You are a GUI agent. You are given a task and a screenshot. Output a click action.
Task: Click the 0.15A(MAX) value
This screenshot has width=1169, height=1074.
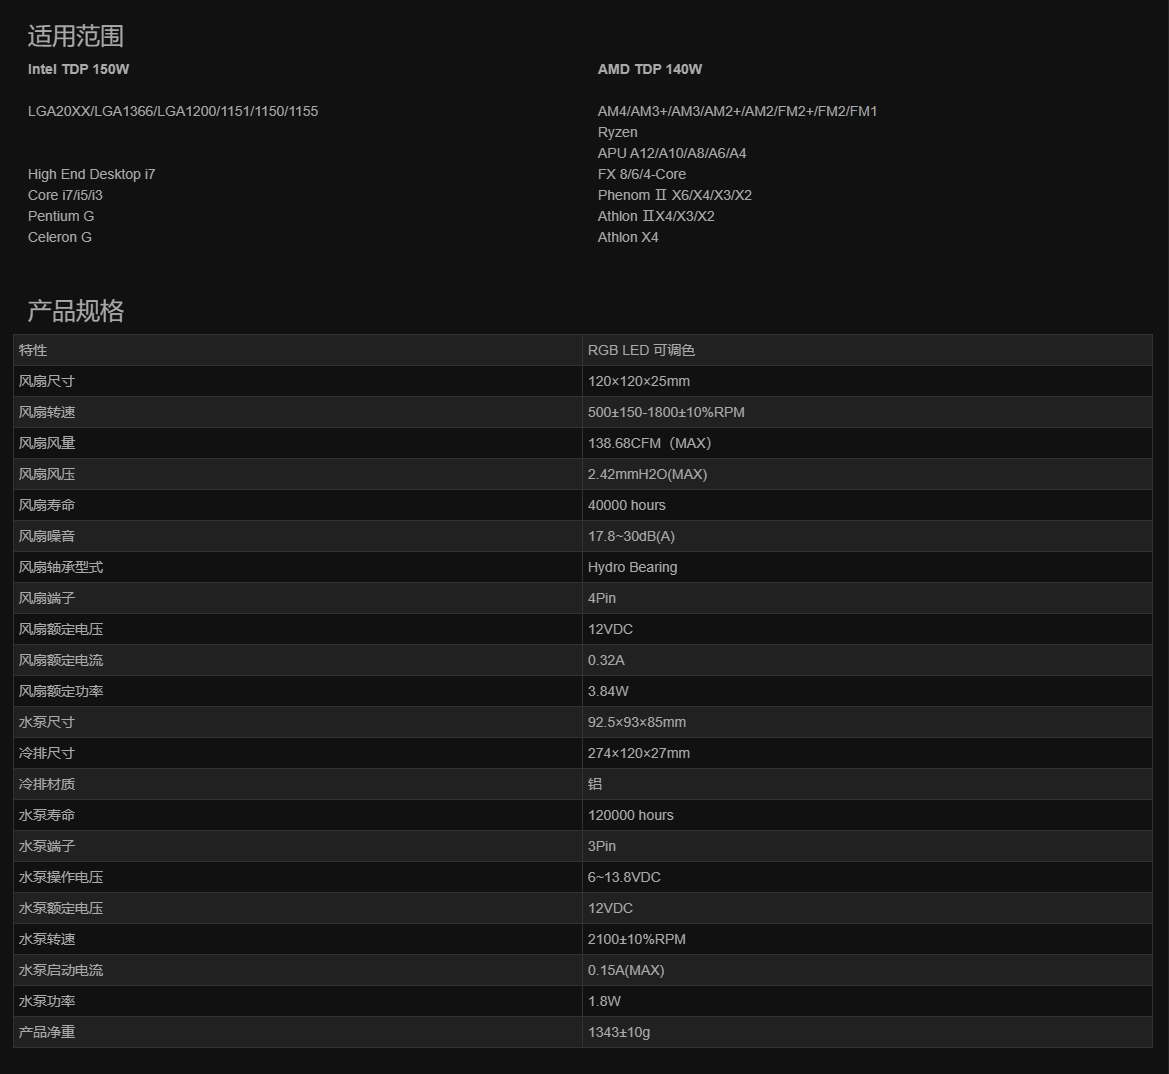point(626,970)
